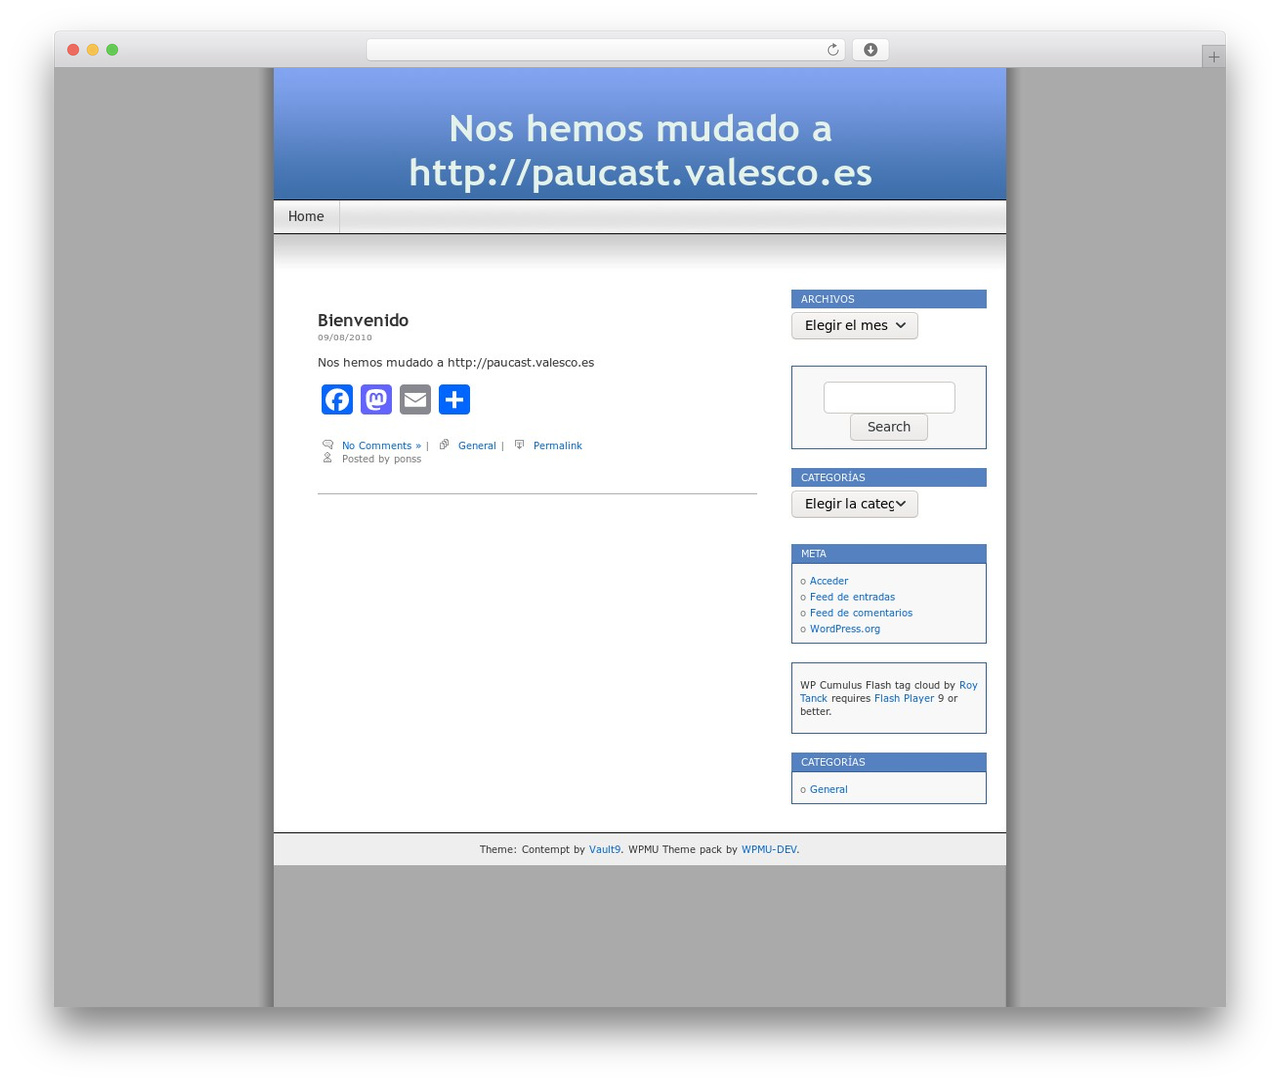The width and height of the screenshot is (1280, 1084).
Task: Click the Acceder link in Meta
Action: (829, 581)
